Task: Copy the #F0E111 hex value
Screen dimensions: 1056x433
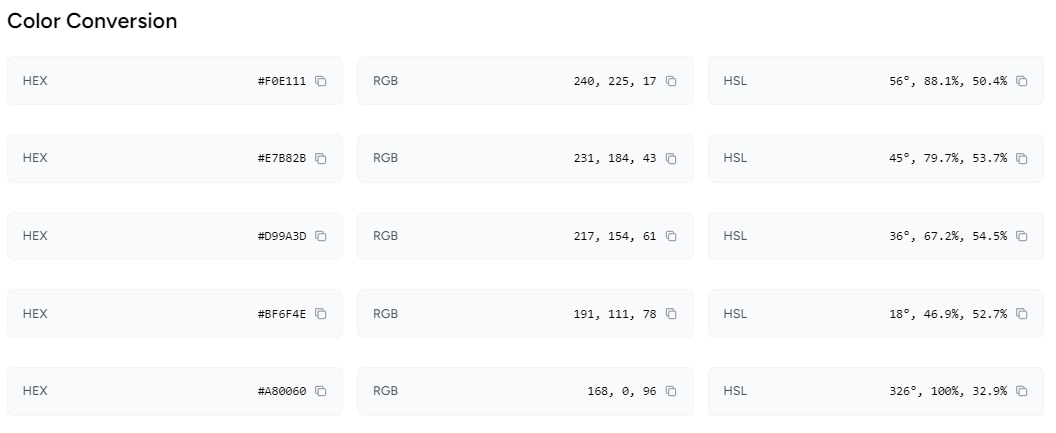Action: 321,81
